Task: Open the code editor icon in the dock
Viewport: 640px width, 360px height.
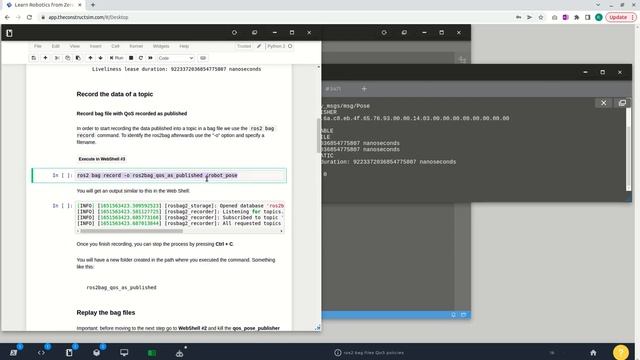Action: coord(41,353)
